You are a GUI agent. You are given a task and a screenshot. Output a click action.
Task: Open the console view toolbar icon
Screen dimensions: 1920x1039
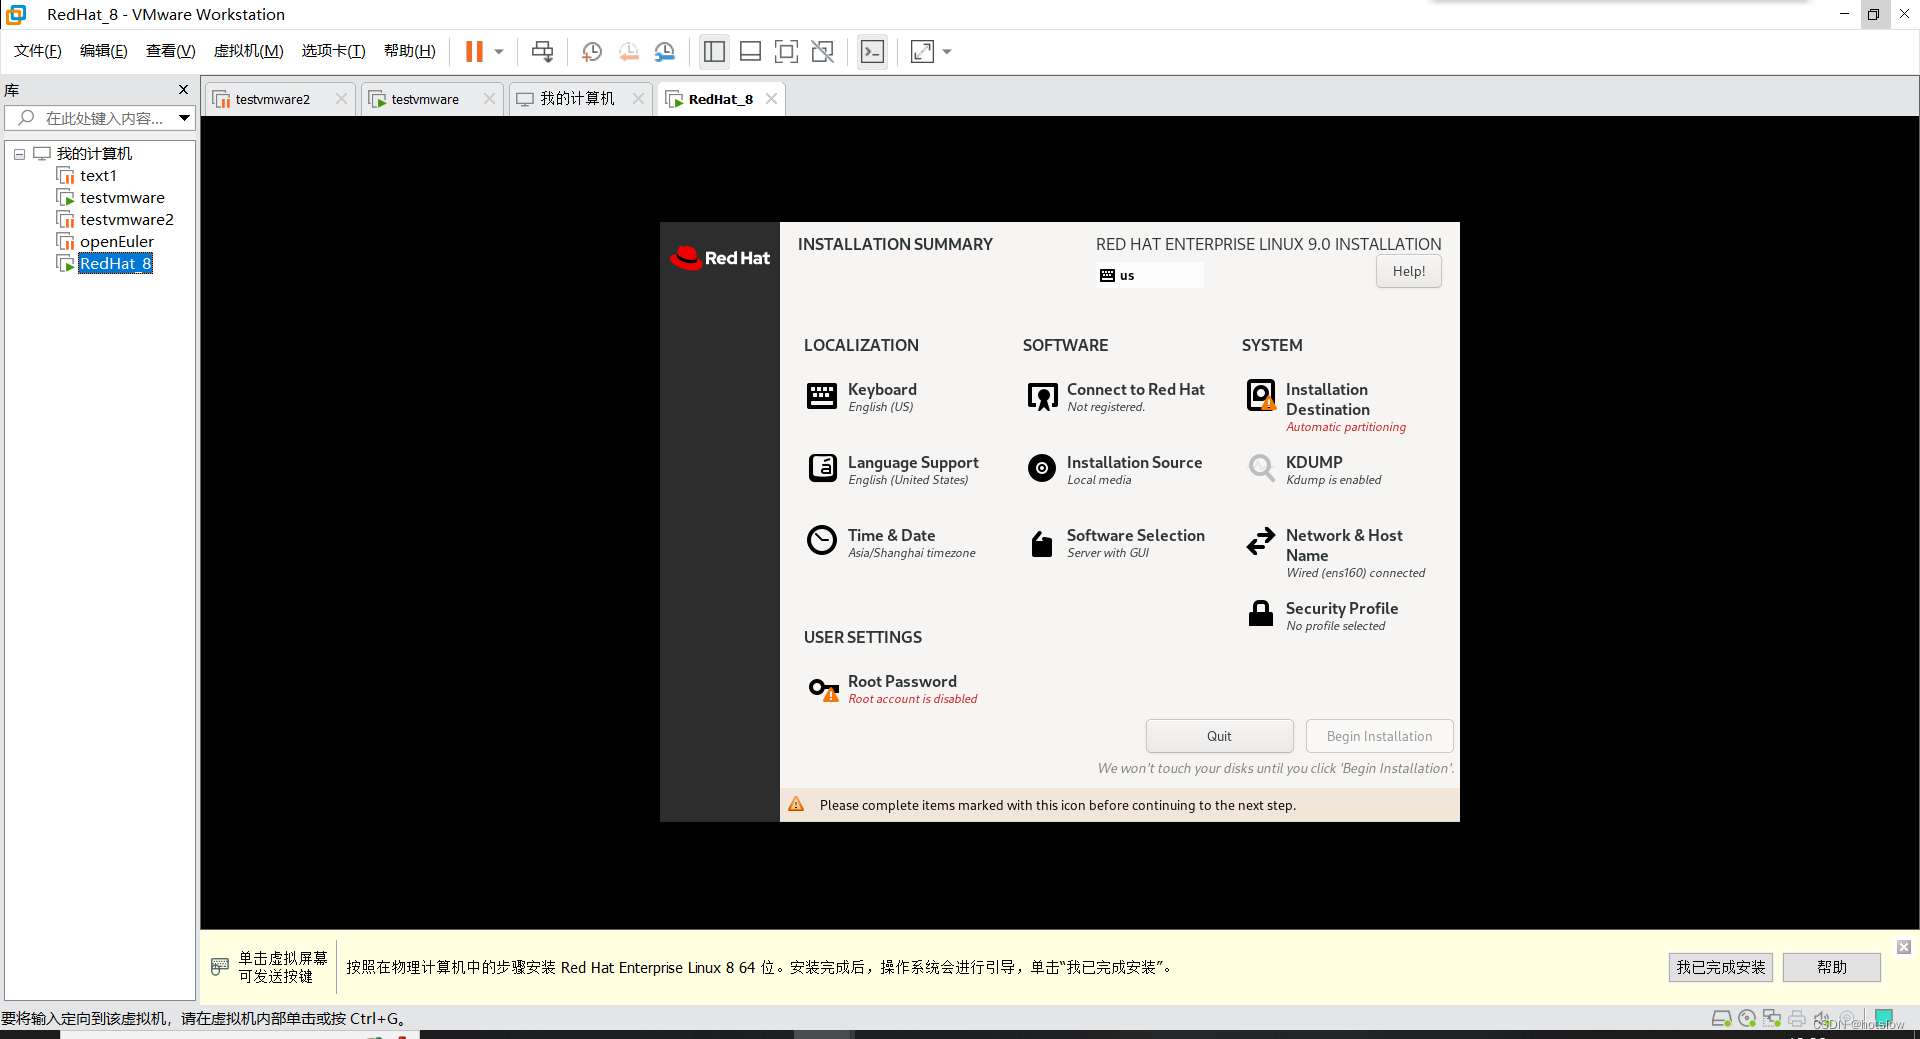[x=872, y=51]
